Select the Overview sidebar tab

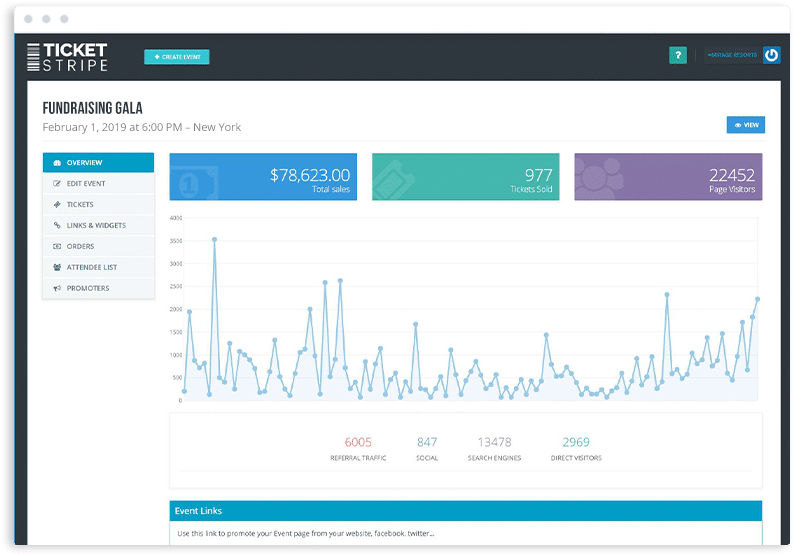click(98, 163)
